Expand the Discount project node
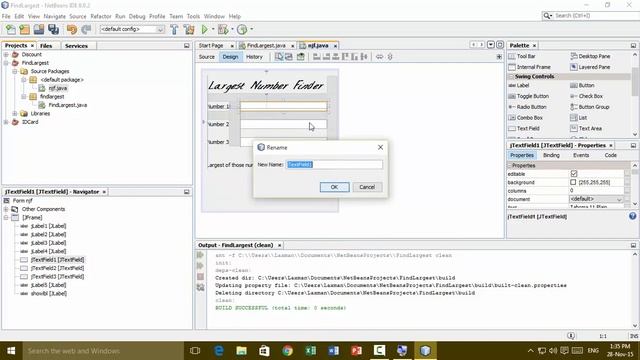Image resolution: width=640 pixels, height=360 pixels. [6, 54]
